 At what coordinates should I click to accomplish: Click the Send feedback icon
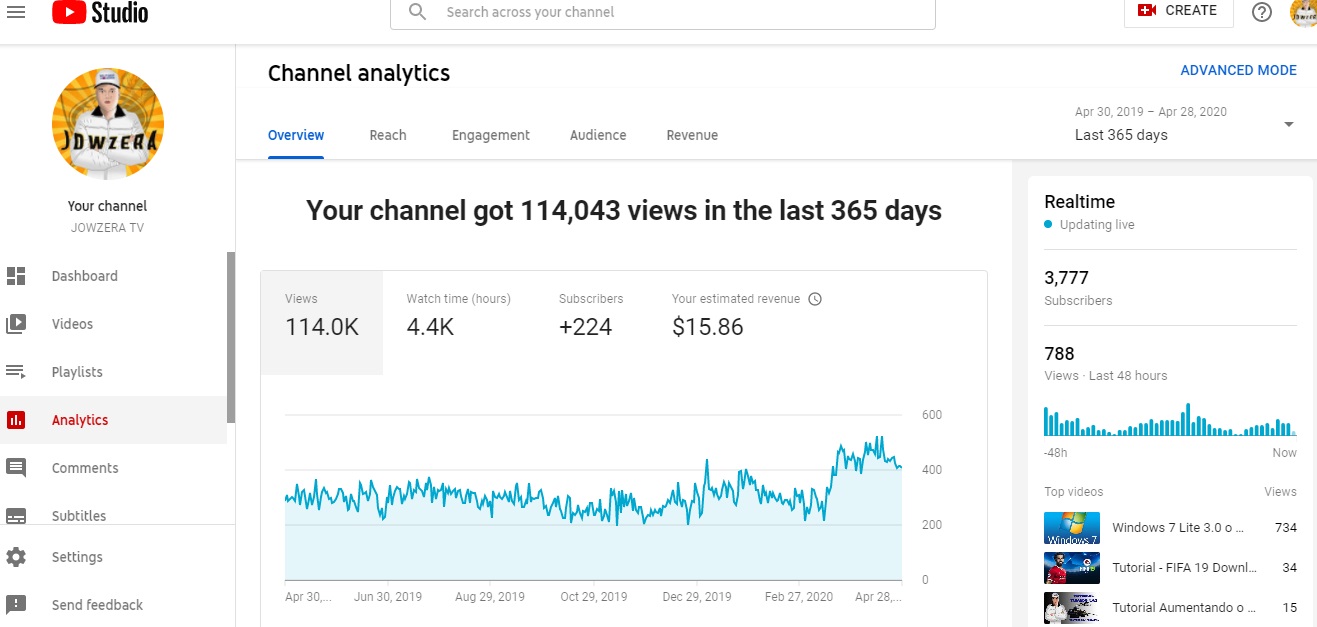(x=18, y=604)
